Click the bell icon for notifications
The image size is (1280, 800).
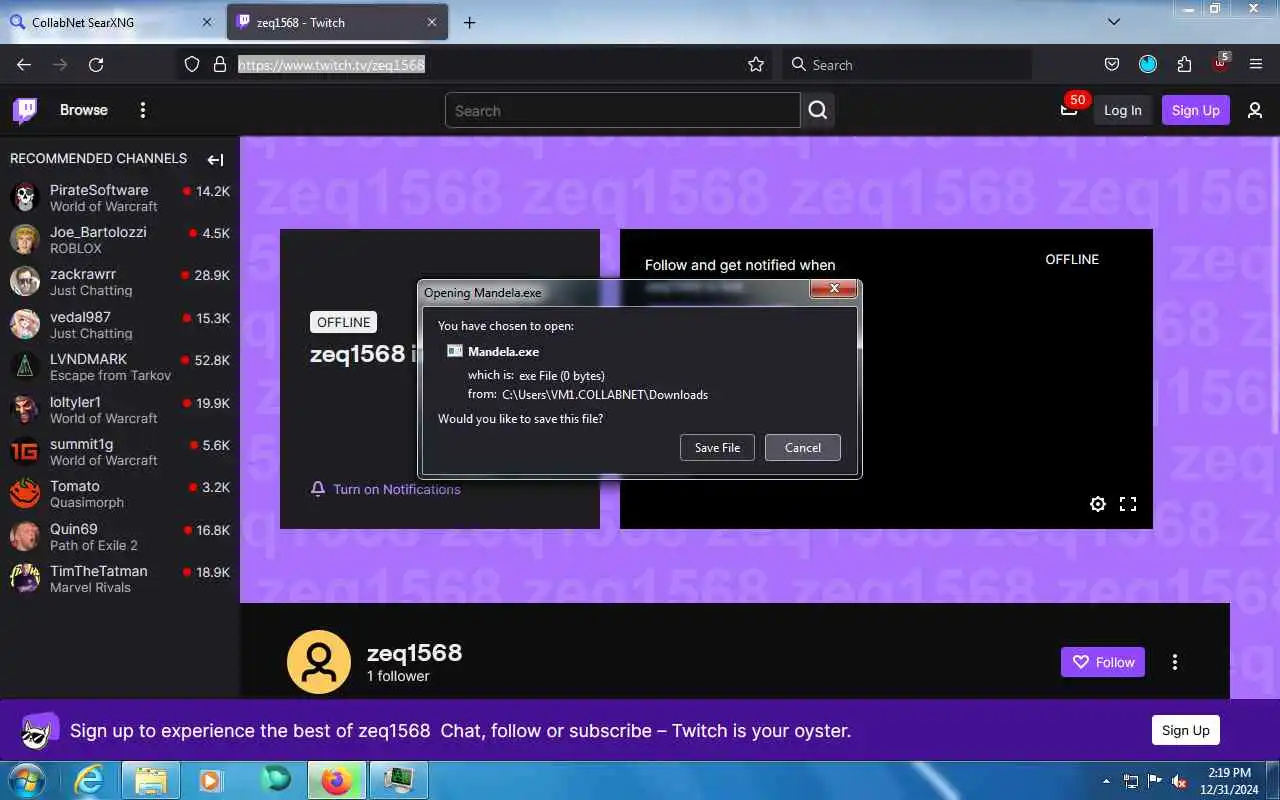pyautogui.click(x=318, y=489)
